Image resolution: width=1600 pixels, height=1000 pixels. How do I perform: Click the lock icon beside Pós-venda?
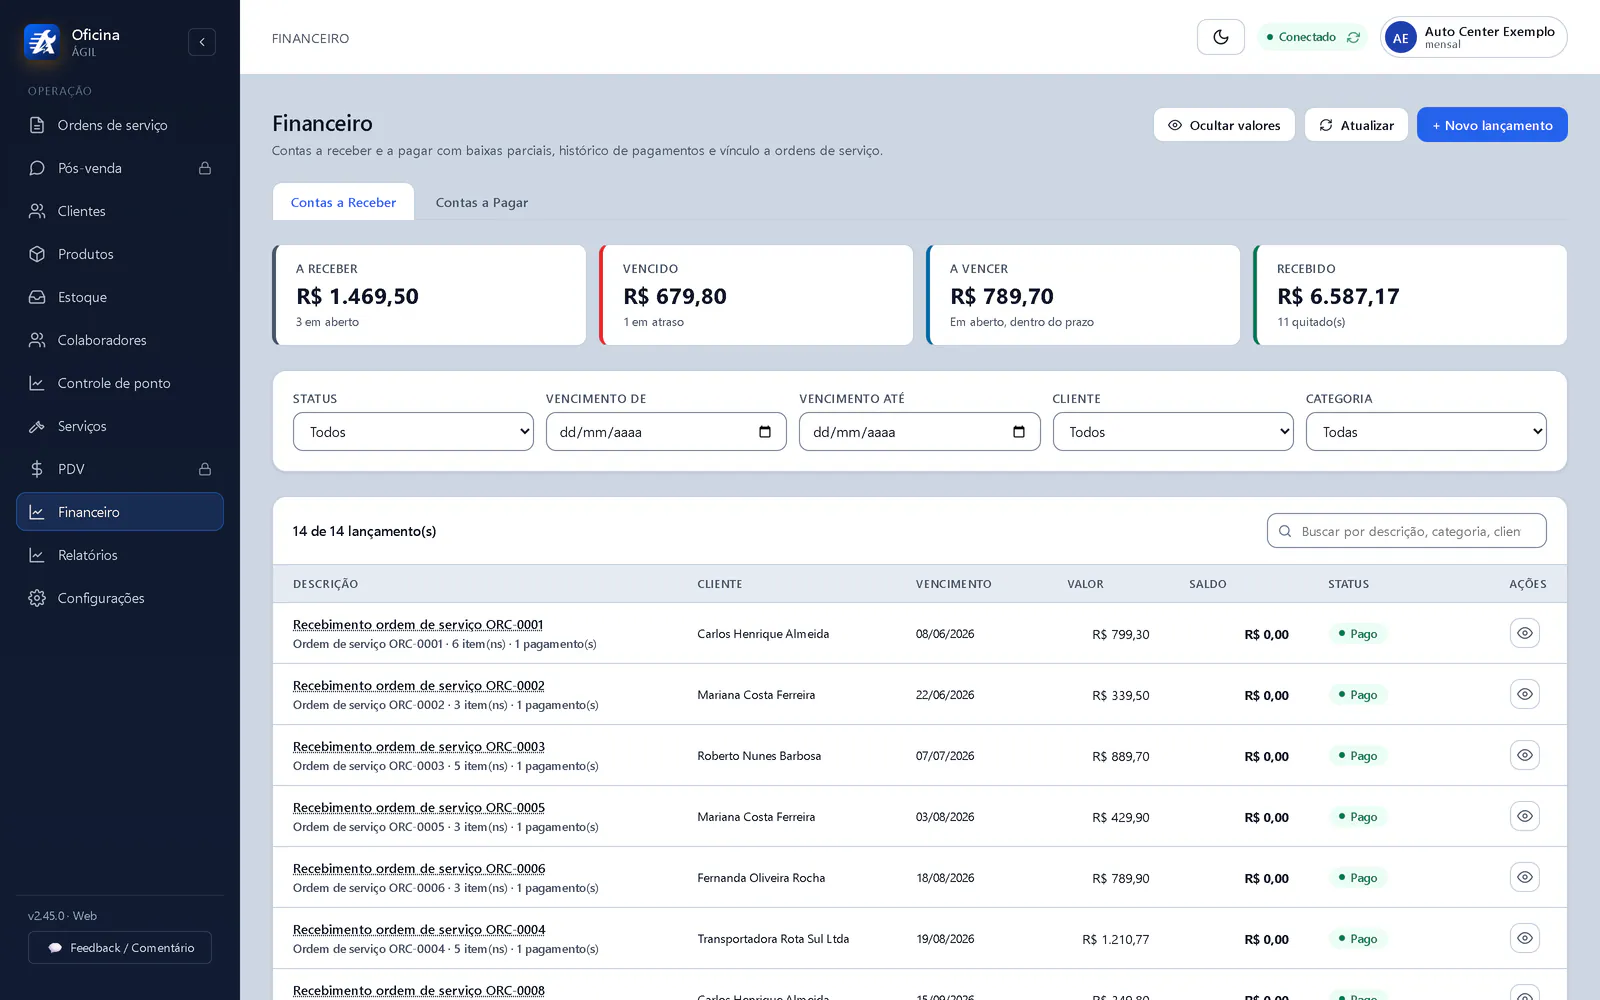[x=205, y=168]
